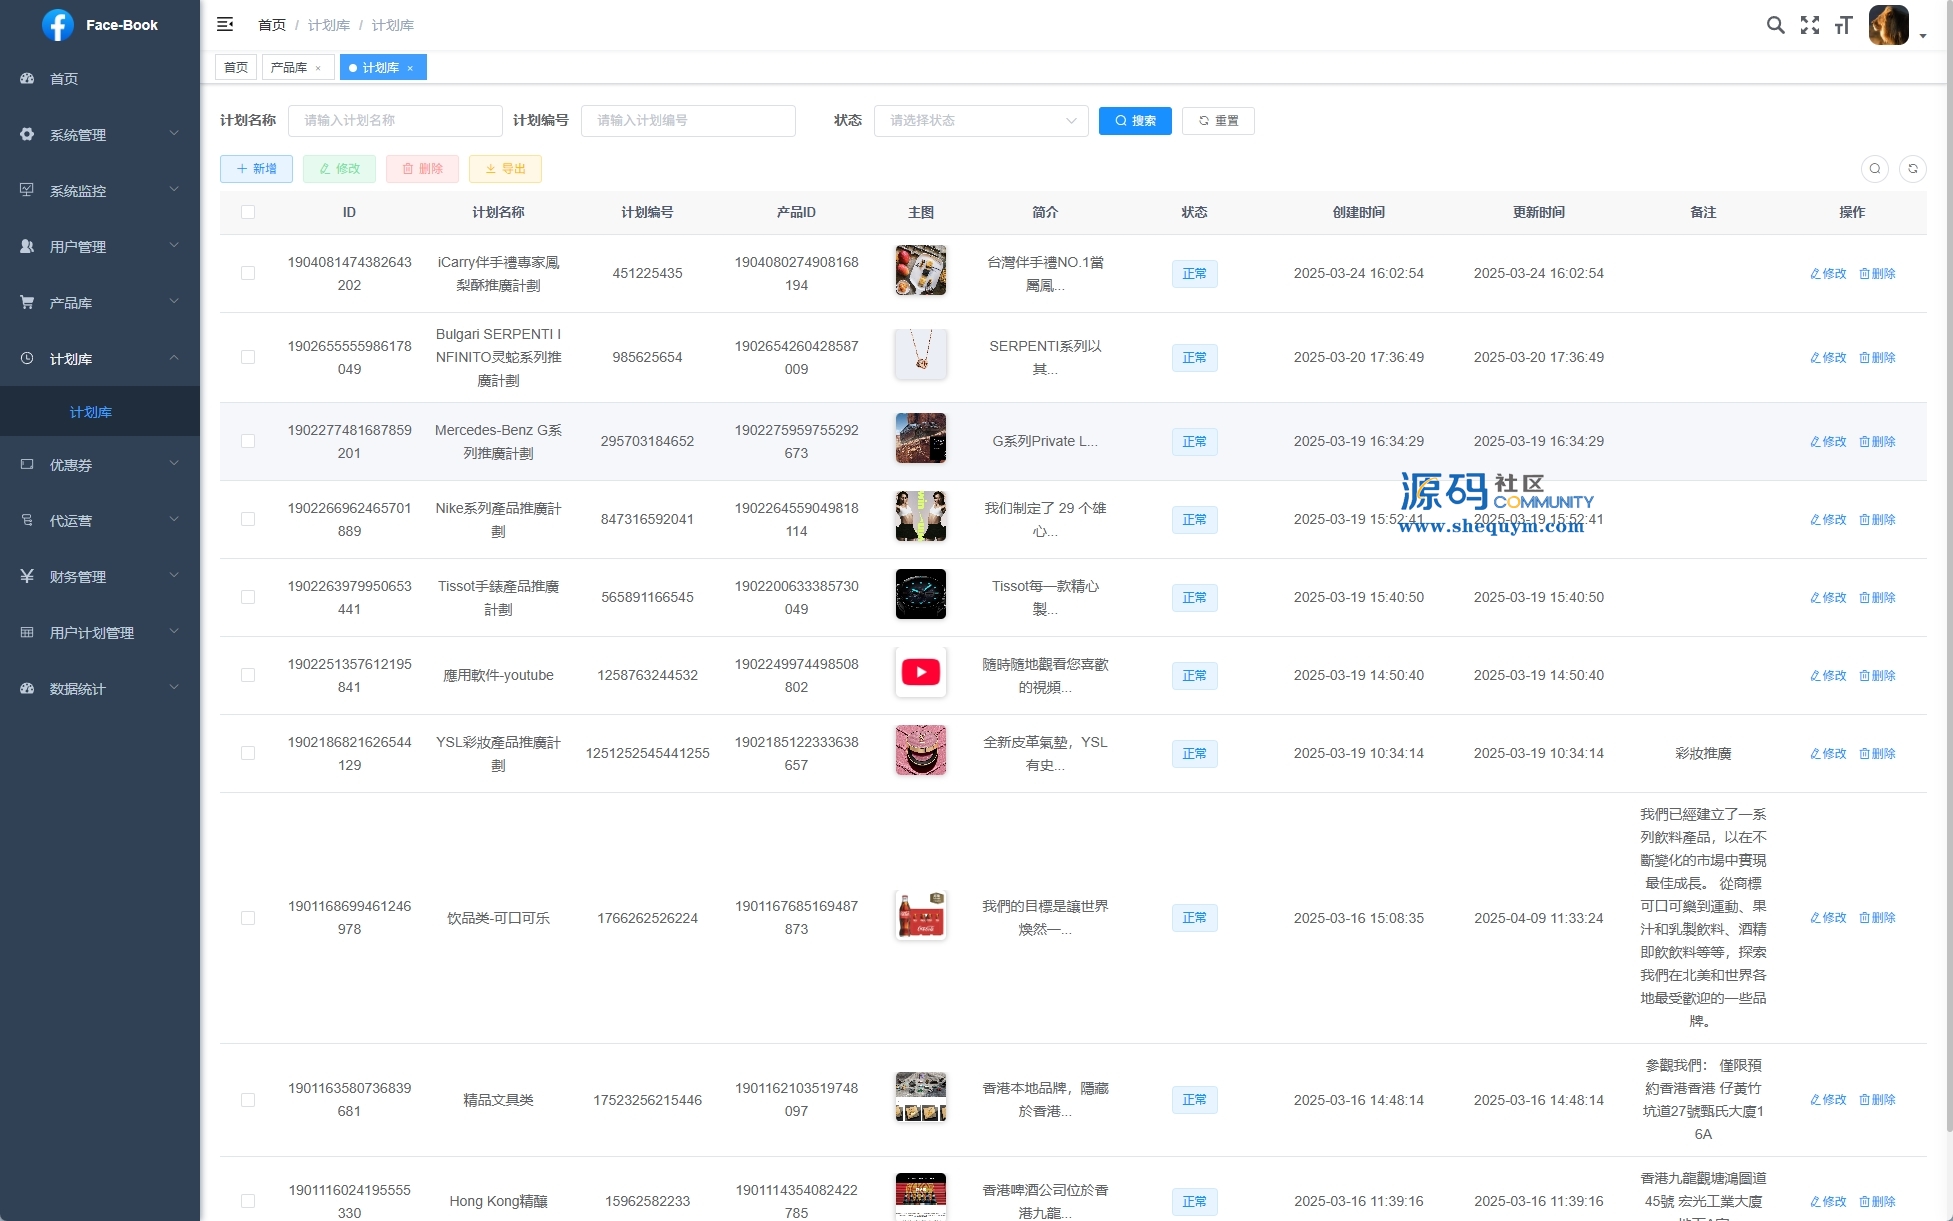The width and height of the screenshot is (1953, 1221).
Task: Collapse sidebar with hamburger icon
Action: click(x=225, y=24)
